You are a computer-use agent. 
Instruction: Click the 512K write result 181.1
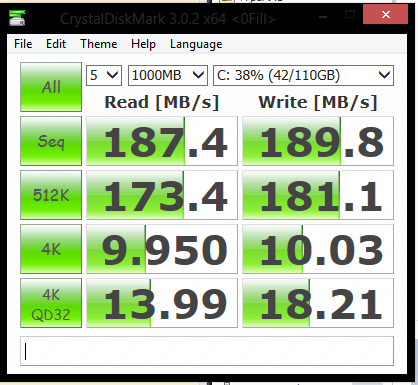[318, 195]
